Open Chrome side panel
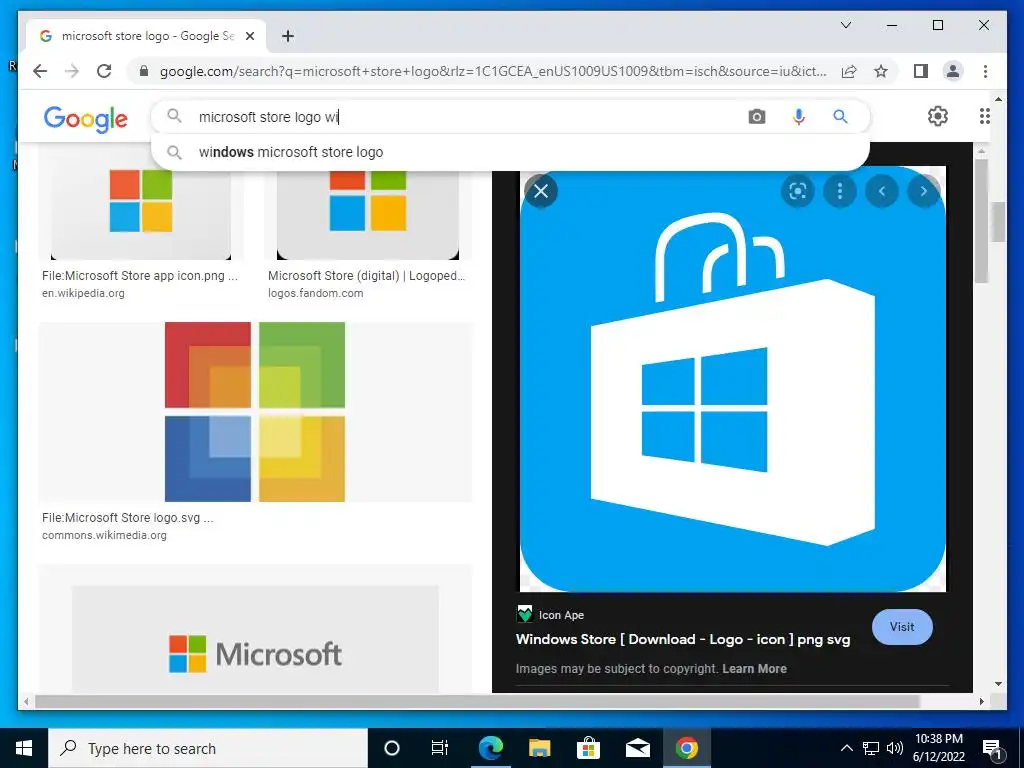Viewport: 1024px width, 768px height. click(921, 71)
